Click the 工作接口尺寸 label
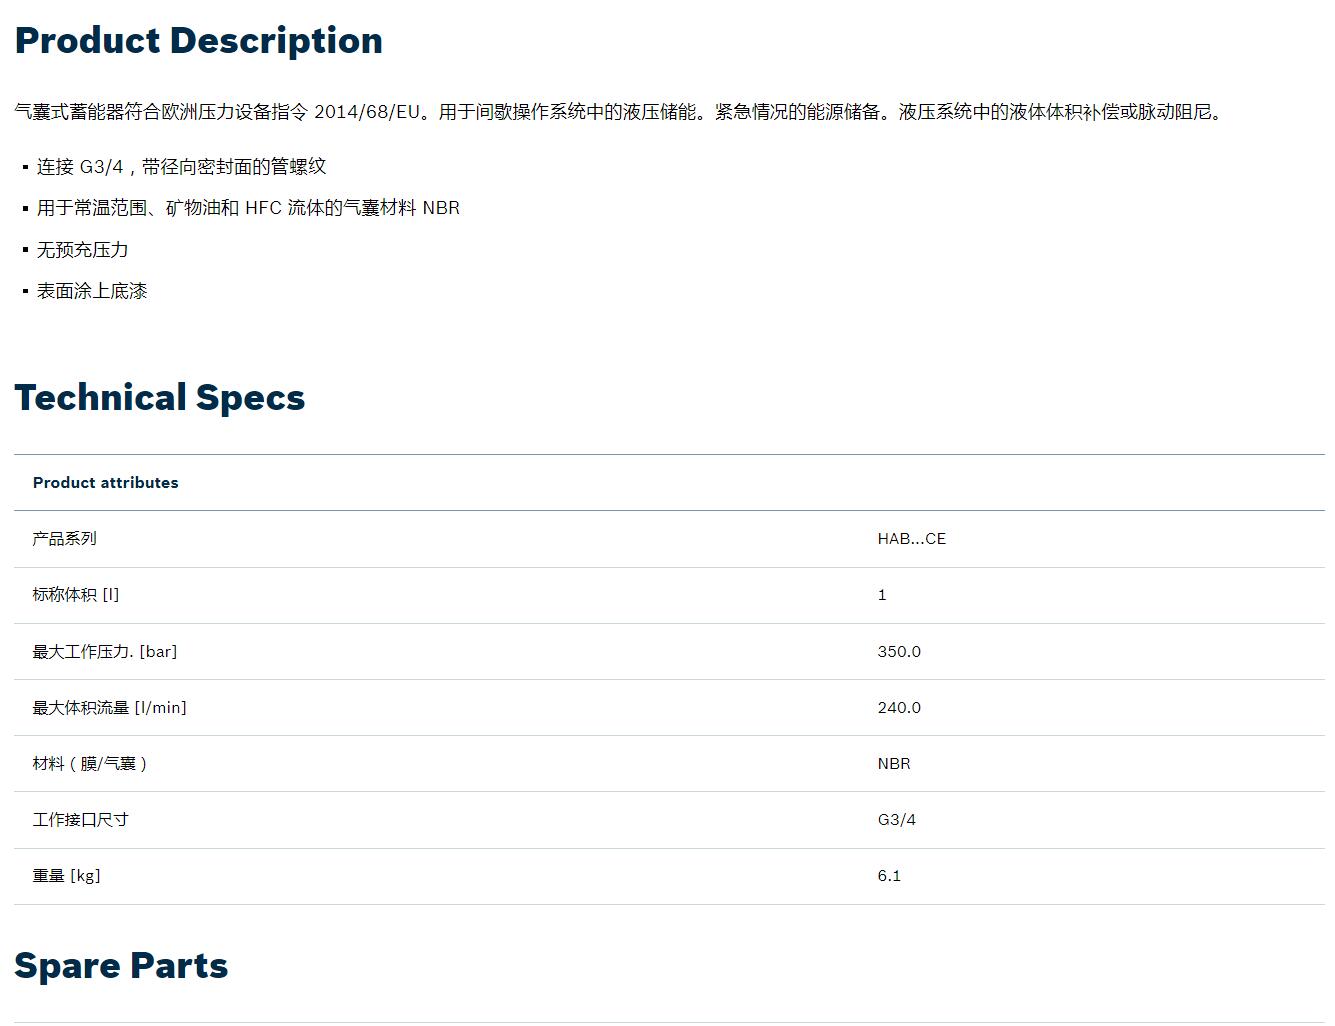This screenshot has height=1026, width=1335. pyautogui.click(x=80, y=819)
